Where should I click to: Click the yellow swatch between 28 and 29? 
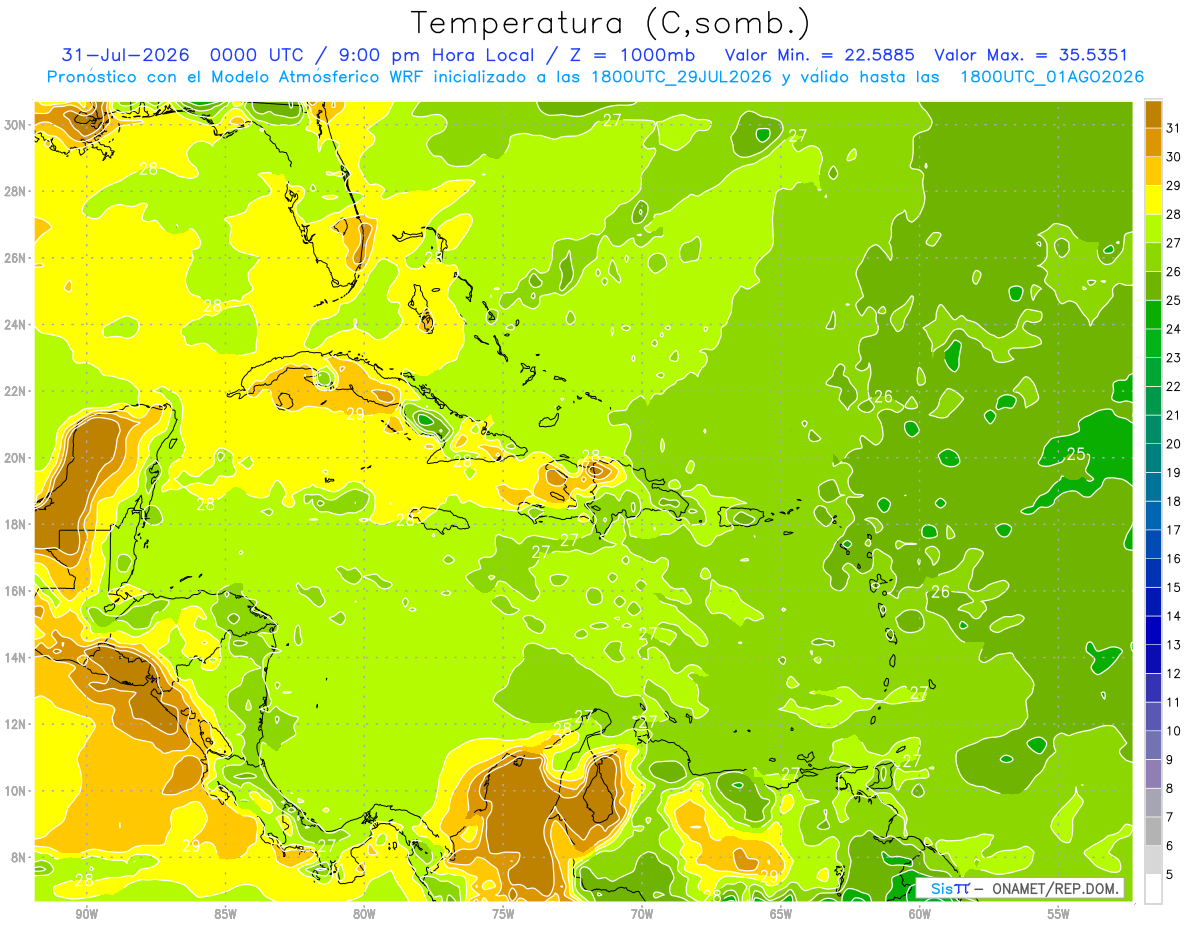click(1153, 200)
